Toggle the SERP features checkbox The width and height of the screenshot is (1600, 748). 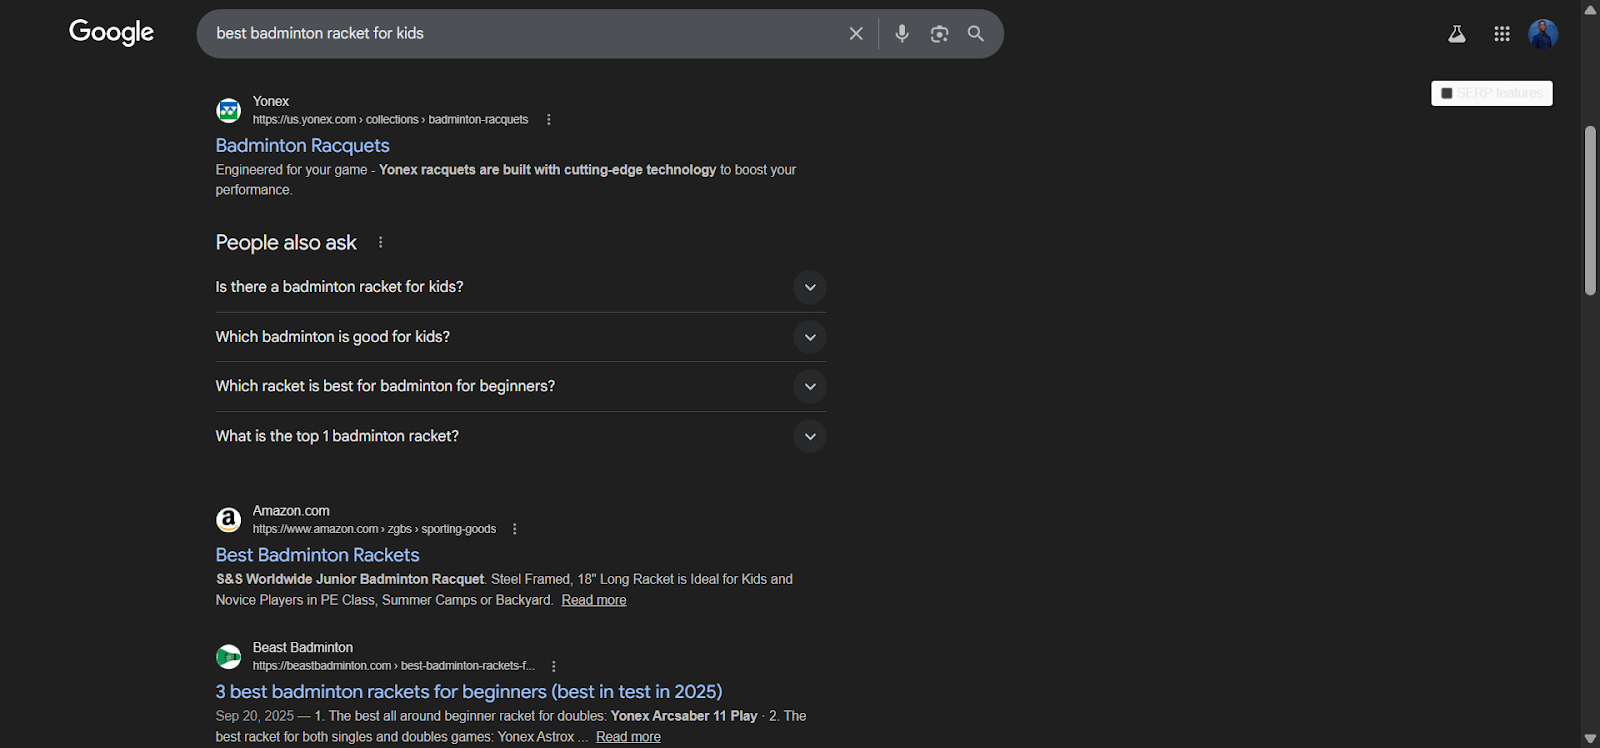click(1446, 93)
